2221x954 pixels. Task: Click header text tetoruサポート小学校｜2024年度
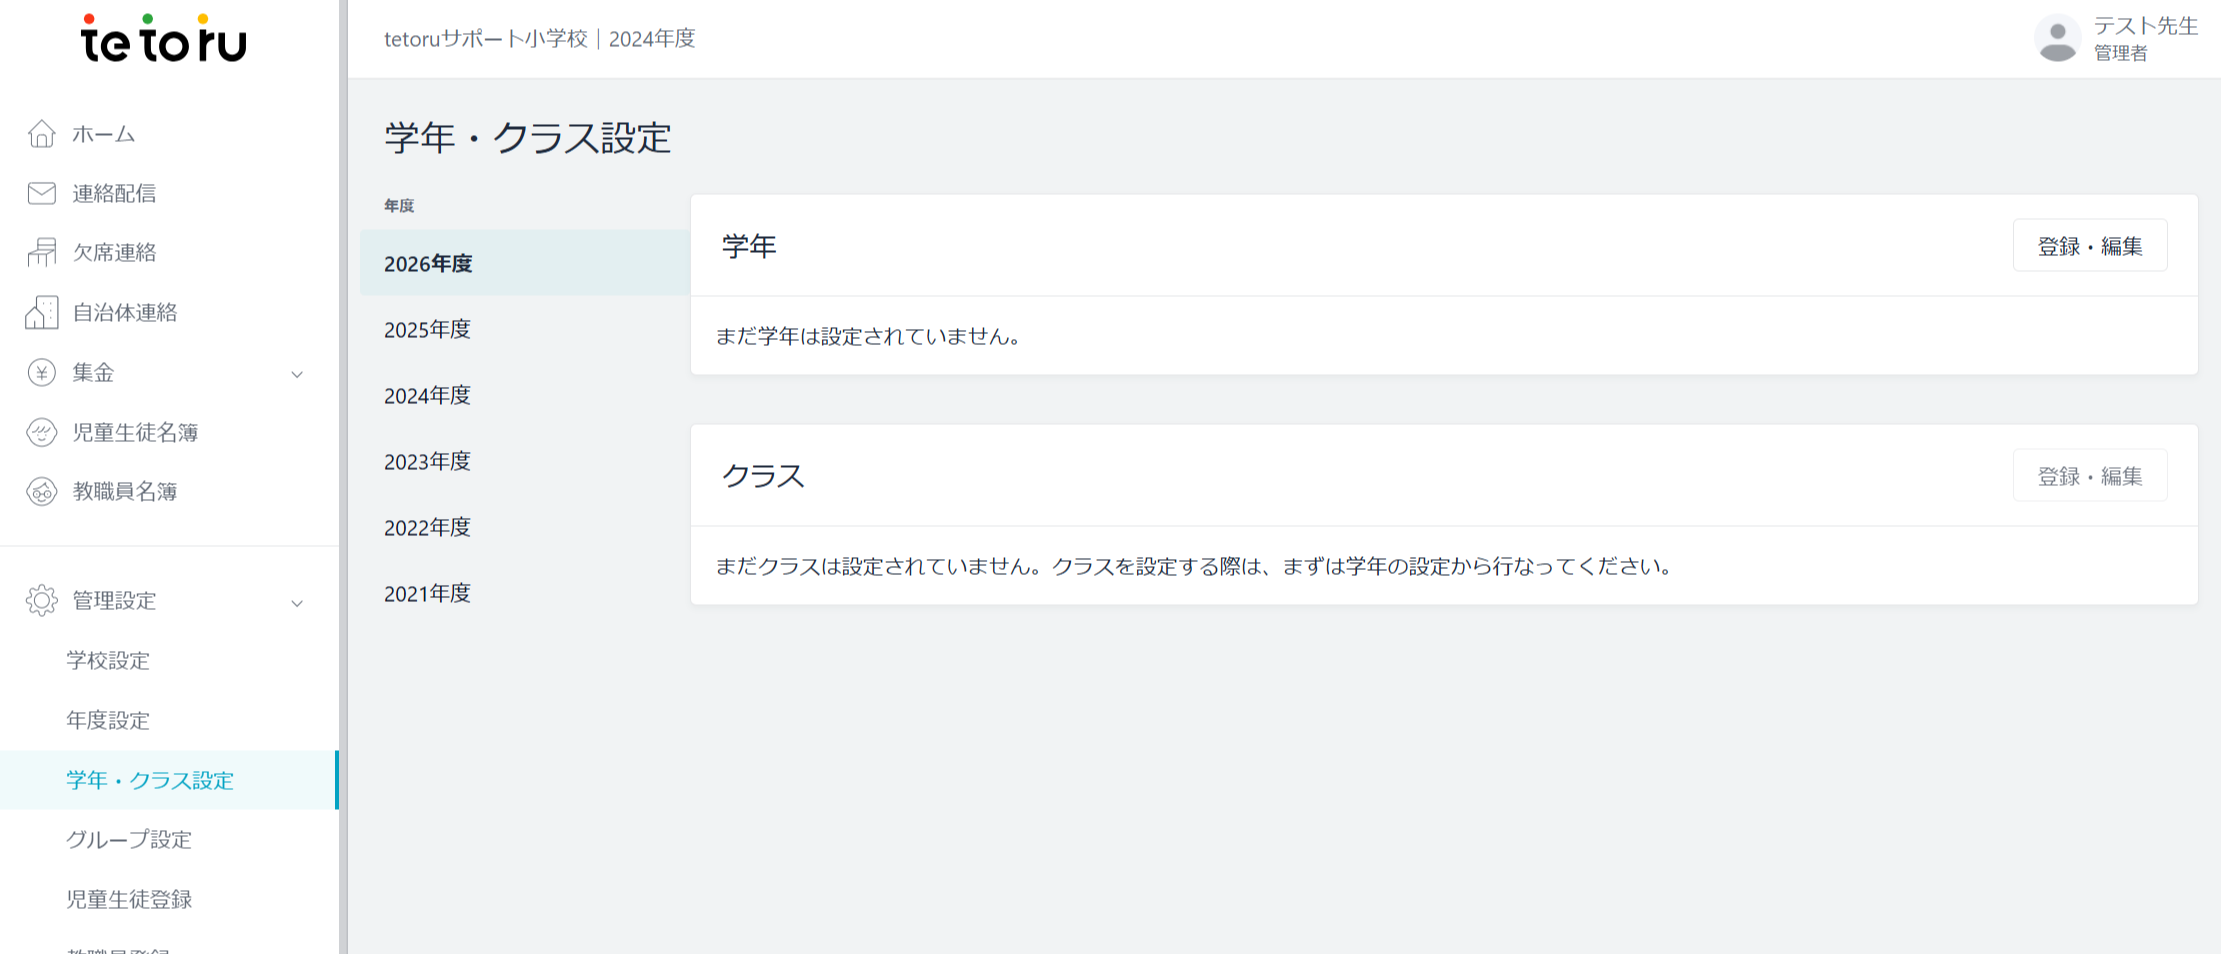540,39
